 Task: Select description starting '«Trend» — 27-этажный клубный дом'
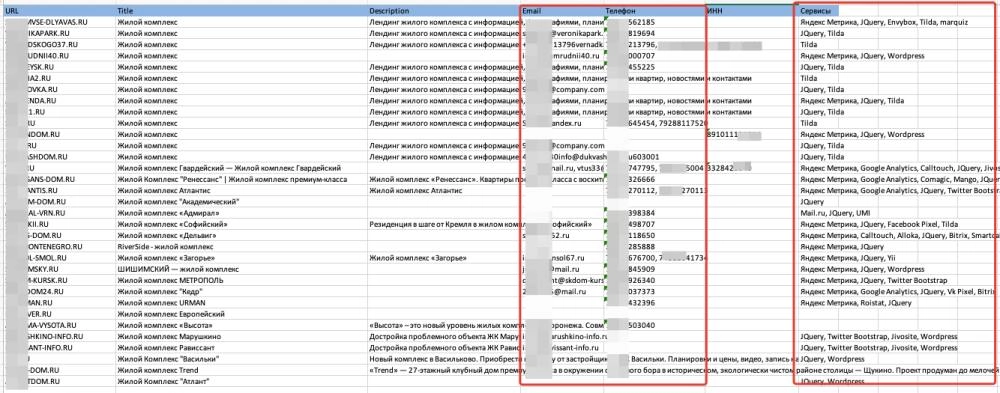point(445,370)
